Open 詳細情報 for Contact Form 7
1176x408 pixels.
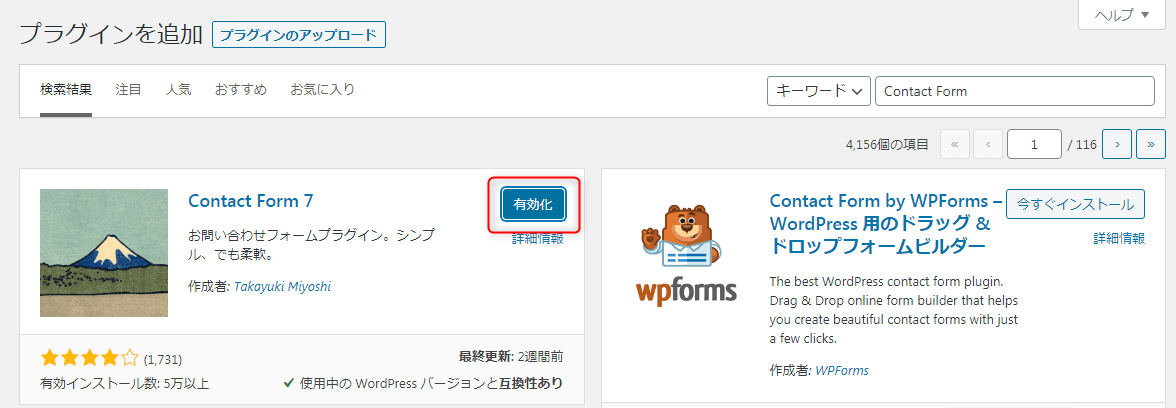538,239
